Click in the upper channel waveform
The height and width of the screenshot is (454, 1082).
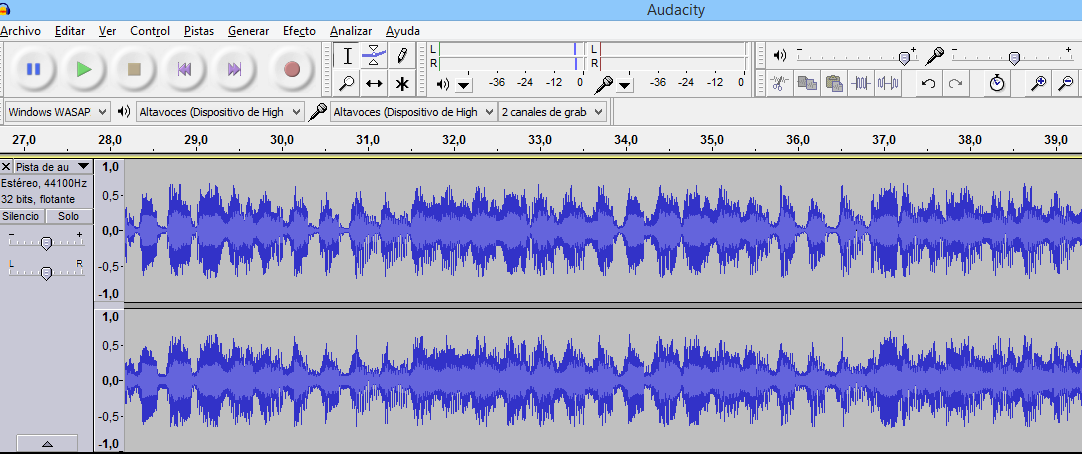[603, 230]
